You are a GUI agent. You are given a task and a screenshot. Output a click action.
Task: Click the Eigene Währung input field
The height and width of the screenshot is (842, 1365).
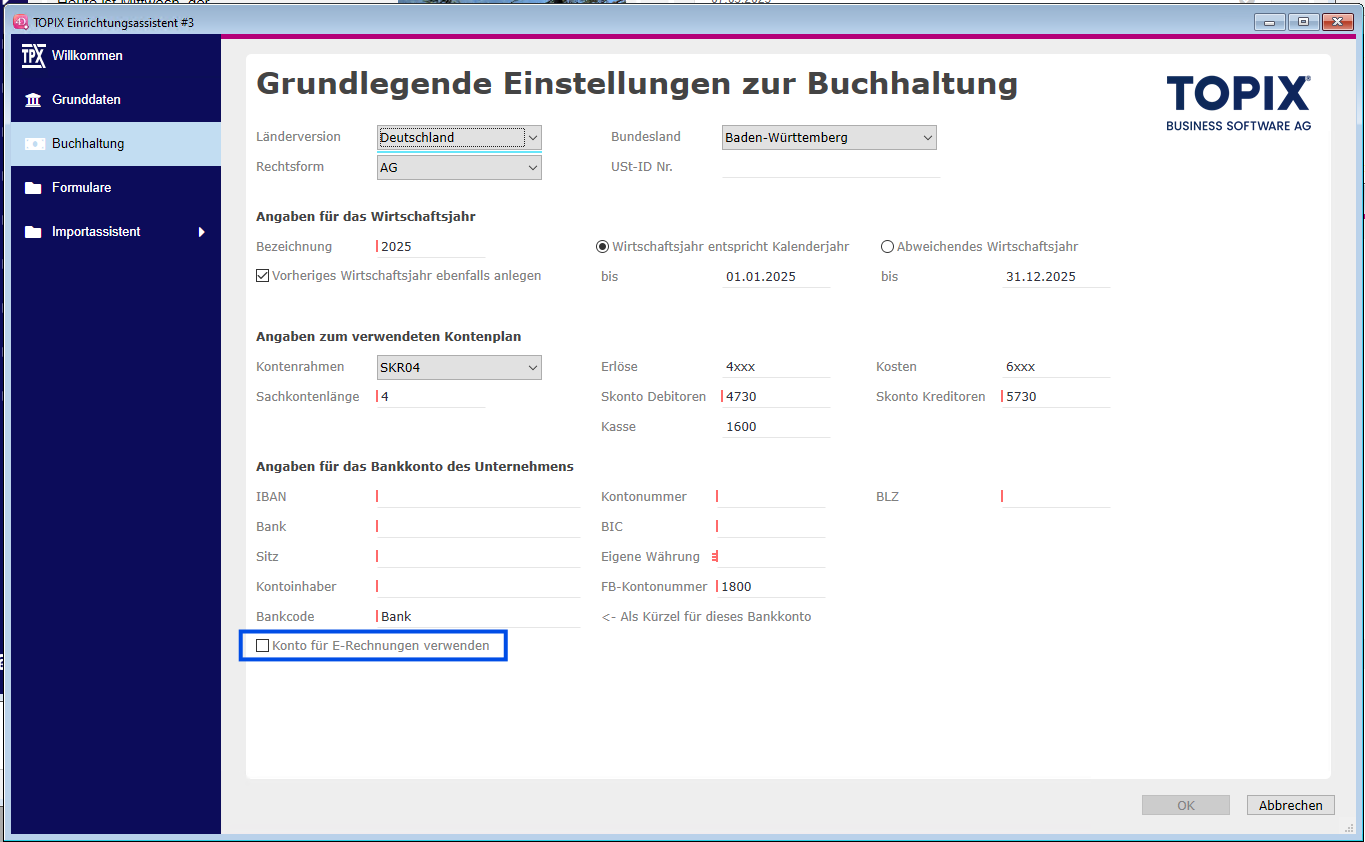click(x=769, y=557)
